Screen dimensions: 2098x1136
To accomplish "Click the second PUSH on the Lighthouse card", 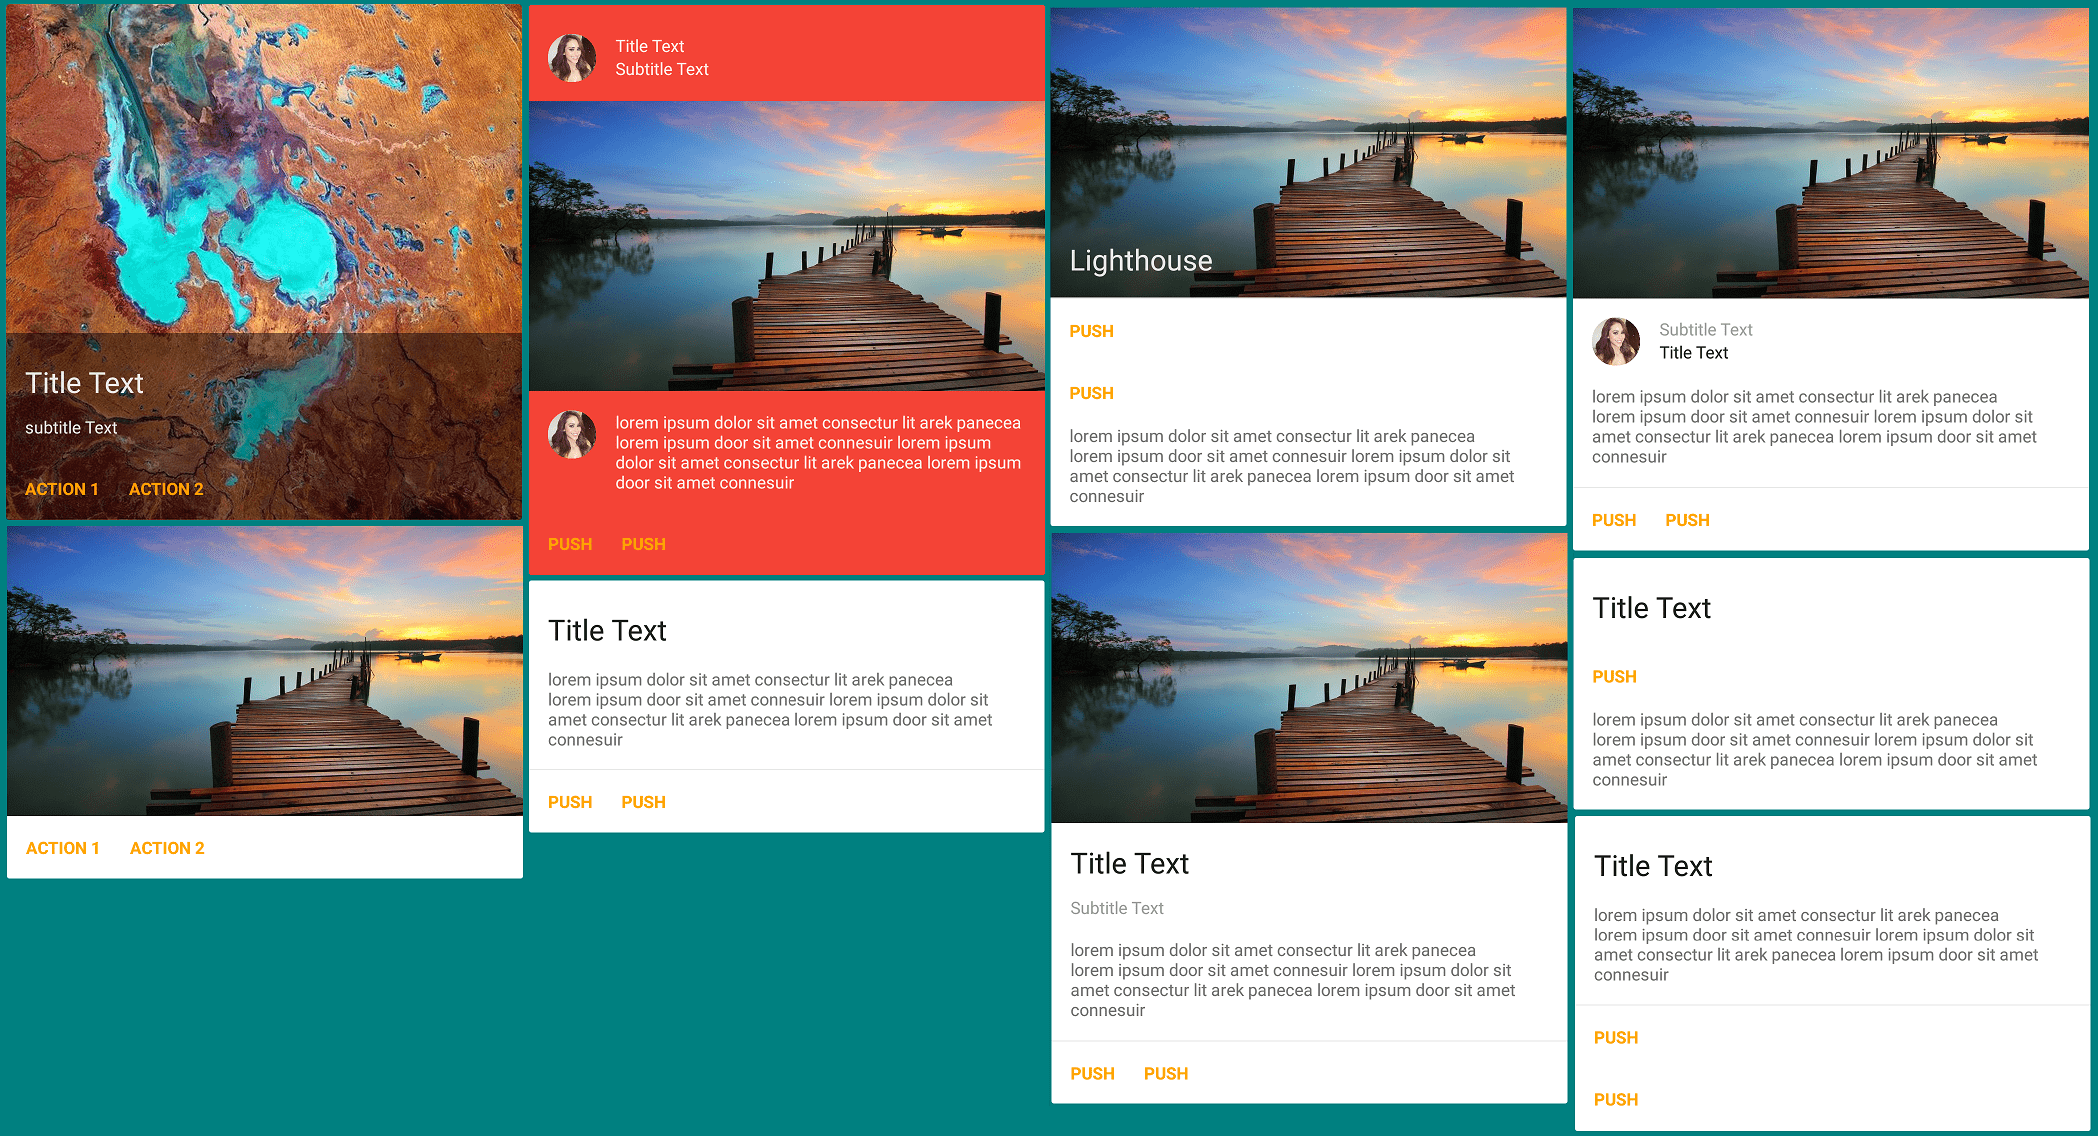I will [1092, 393].
